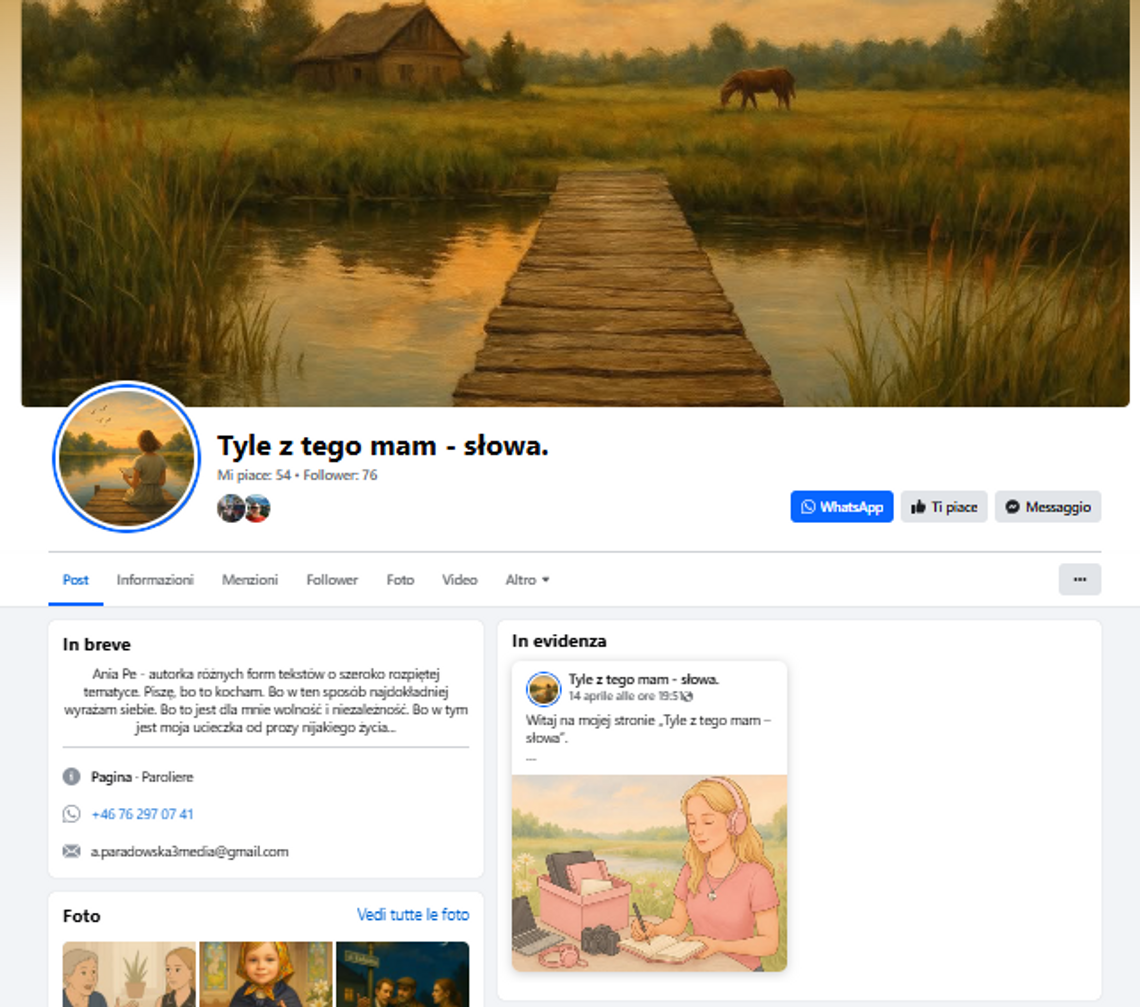Open the Menzioni tab
Image resolution: width=1140 pixels, height=1007 pixels.
click(x=250, y=580)
